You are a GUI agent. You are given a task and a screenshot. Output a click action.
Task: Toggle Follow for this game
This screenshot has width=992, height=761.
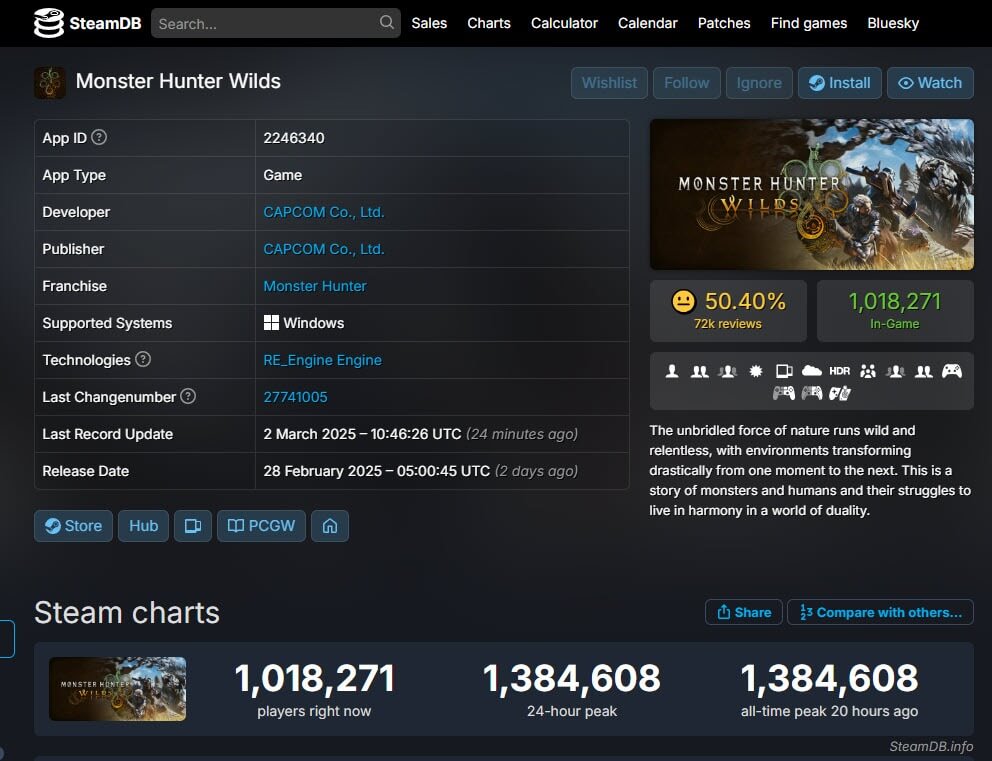coord(686,83)
